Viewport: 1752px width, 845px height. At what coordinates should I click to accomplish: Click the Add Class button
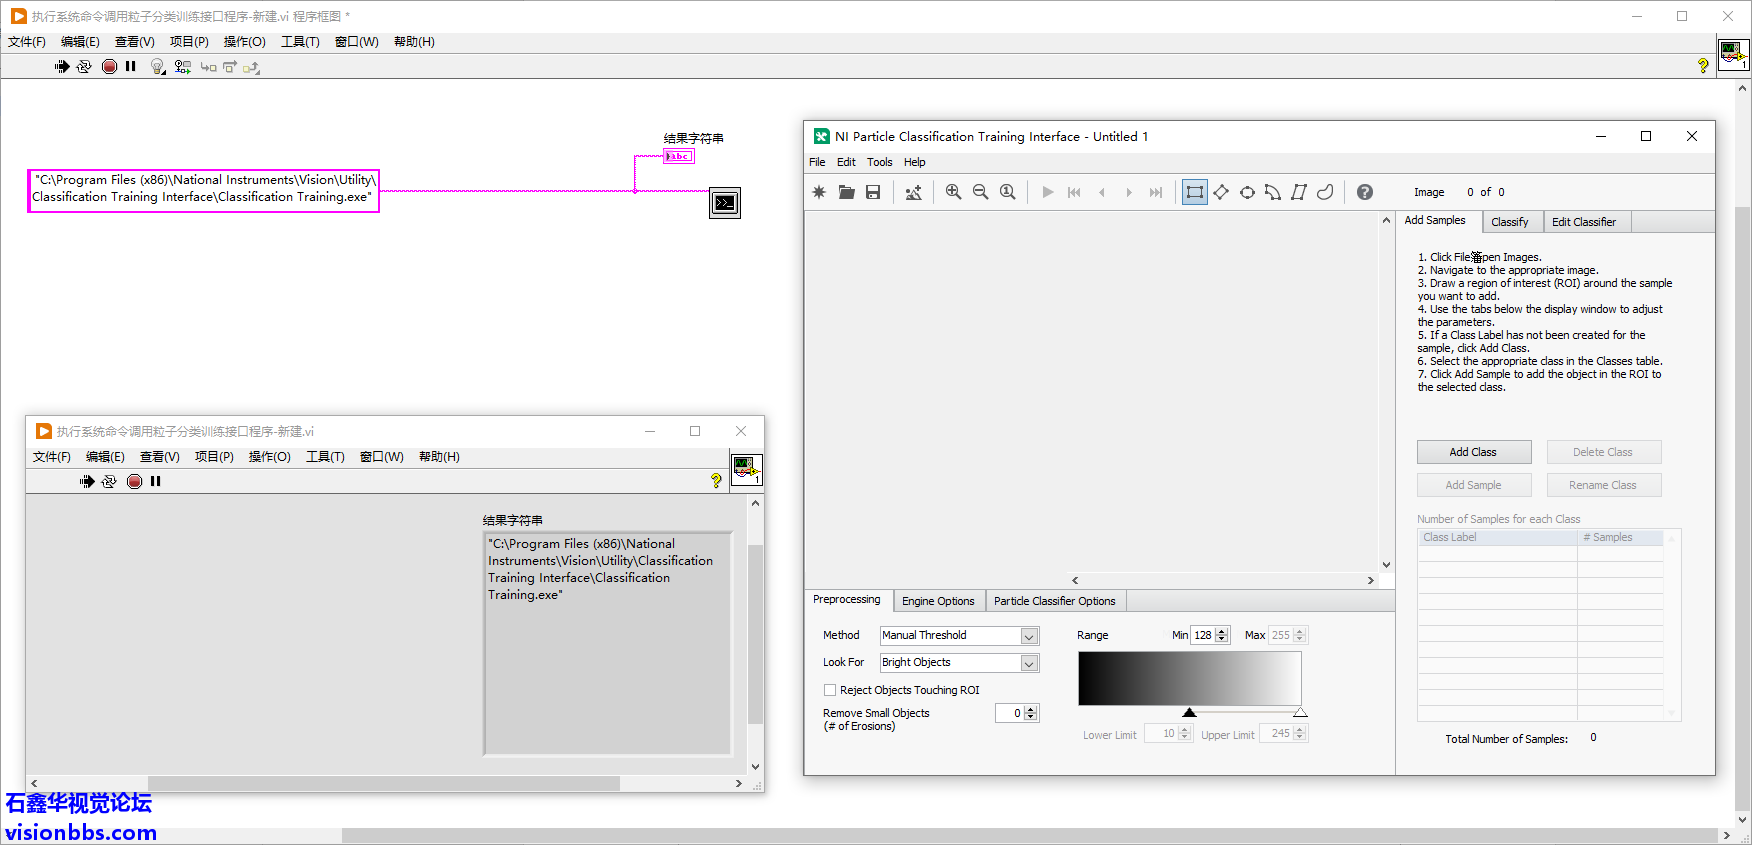point(1473,452)
